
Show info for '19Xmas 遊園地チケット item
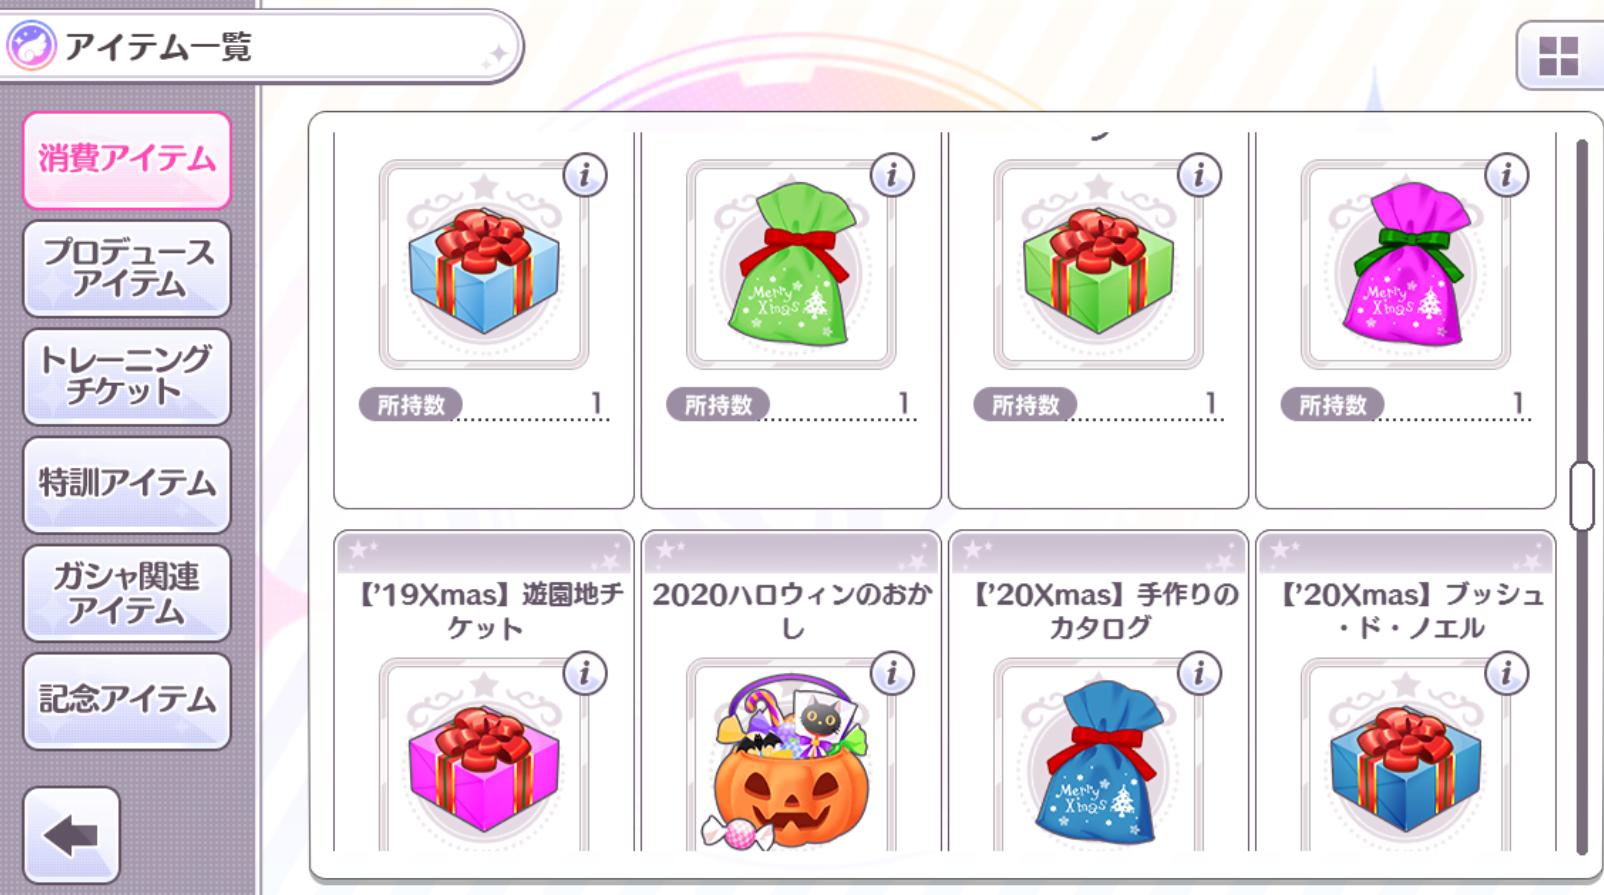coord(585,673)
